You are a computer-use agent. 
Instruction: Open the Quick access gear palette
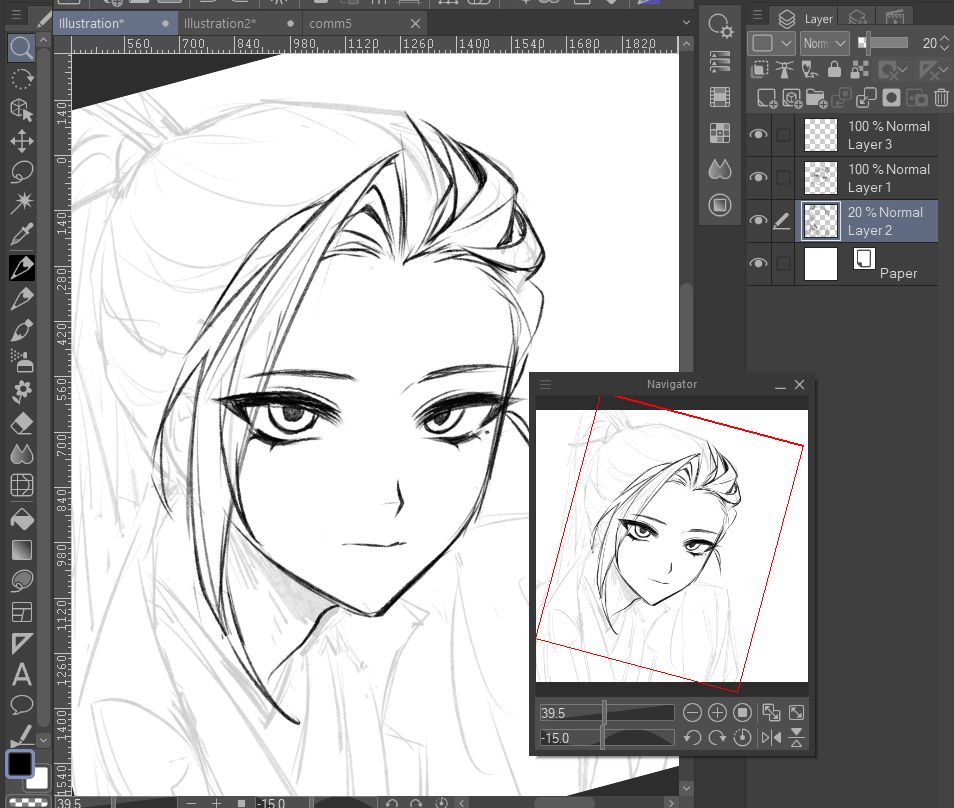720,27
